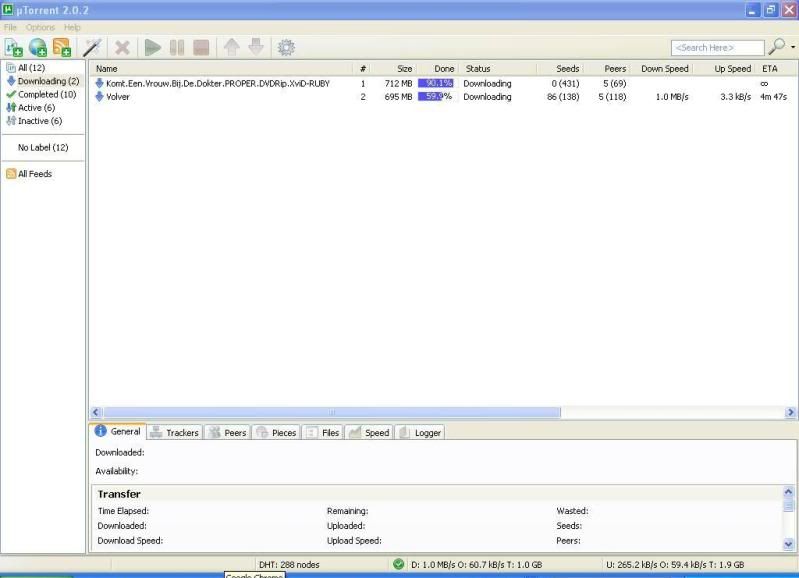
Task: Sort by the ETA column header
Action: (769, 69)
